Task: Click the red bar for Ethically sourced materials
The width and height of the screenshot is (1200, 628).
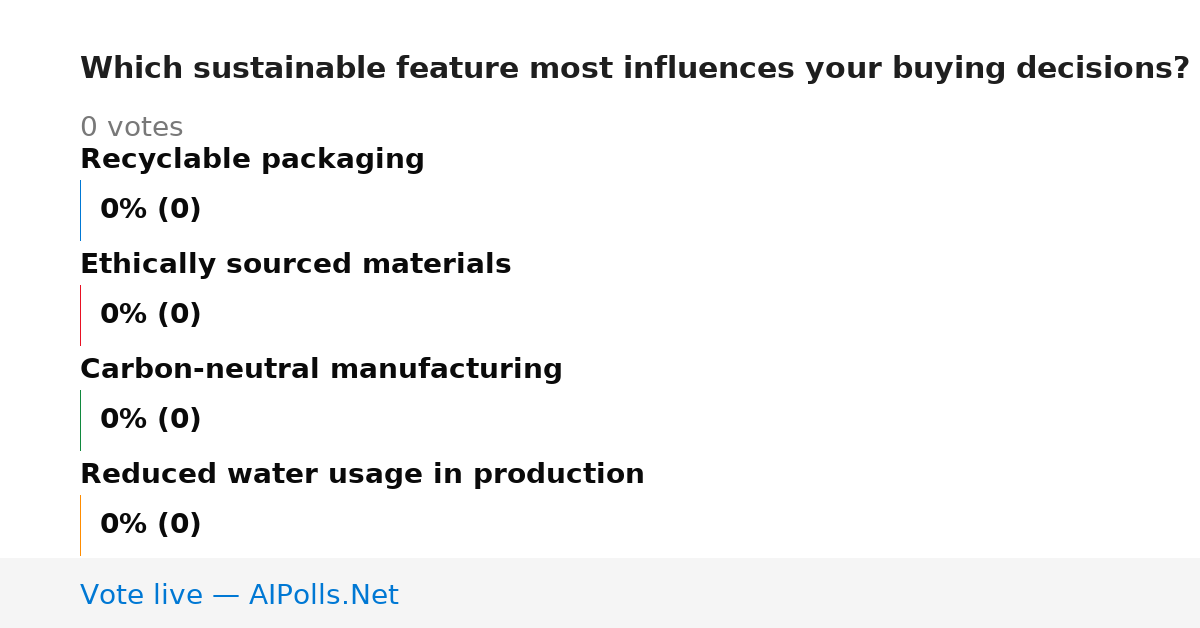Action: 80,315
